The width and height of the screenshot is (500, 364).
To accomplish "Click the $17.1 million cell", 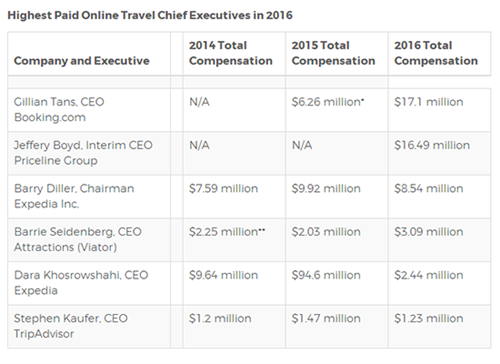I will pyautogui.click(x=439, y=110).
